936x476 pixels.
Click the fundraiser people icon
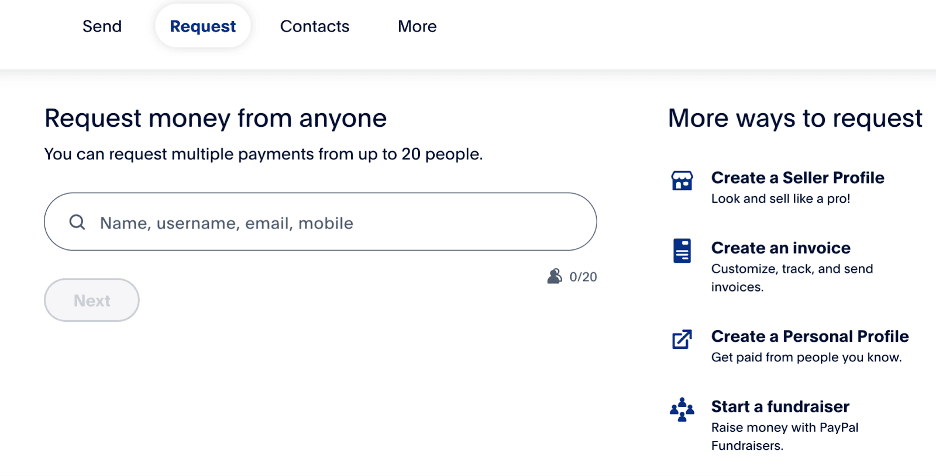click(x=682, y=409)
